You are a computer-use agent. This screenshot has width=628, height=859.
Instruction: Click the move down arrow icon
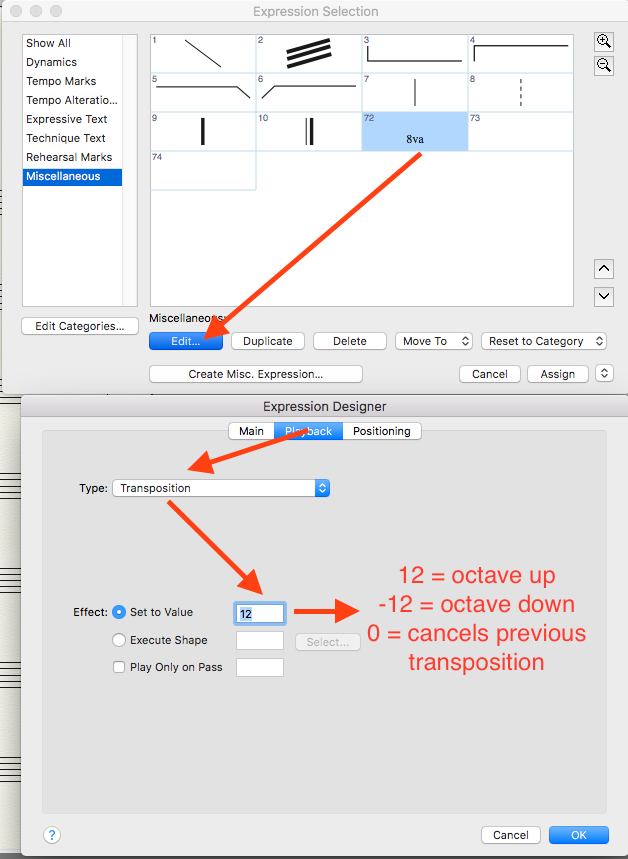click(x=604, y=296)
